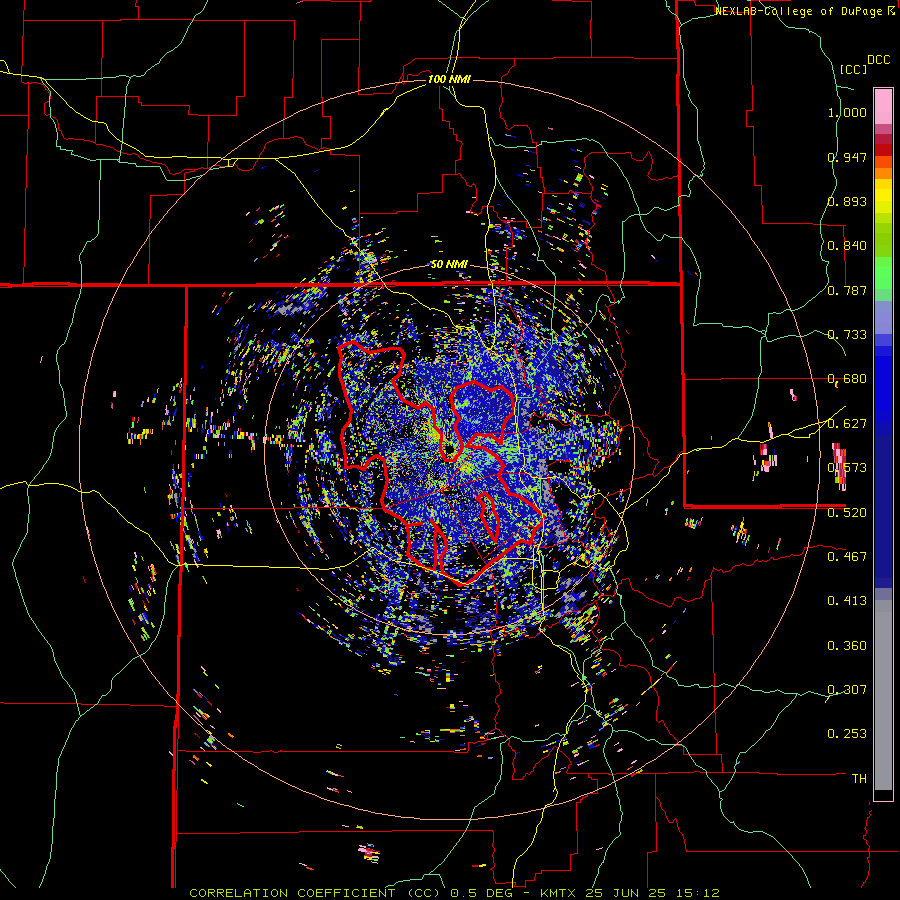The image size is (900, 900).
Task: Click the 0.467 scale value
Action: (x=847, y=557)
